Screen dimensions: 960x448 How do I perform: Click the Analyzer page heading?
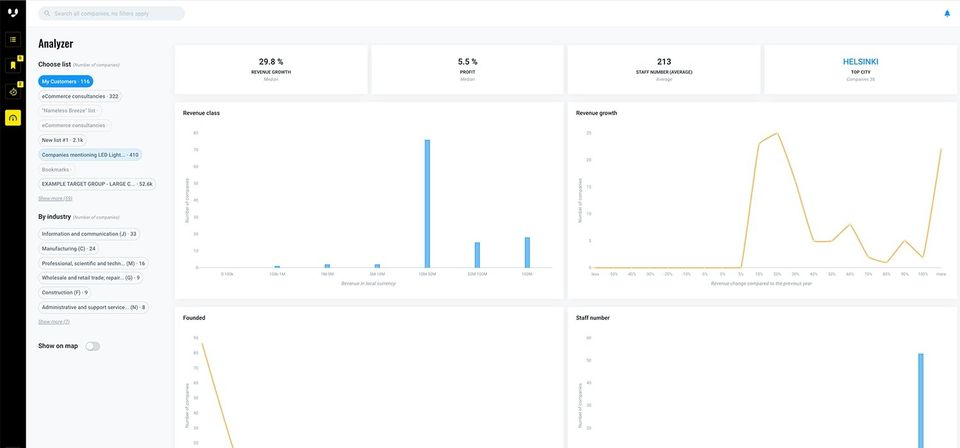56,44
